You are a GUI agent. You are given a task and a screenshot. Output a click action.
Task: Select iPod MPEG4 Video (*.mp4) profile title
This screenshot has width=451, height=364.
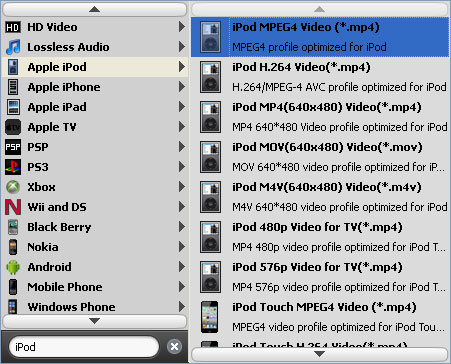pos(306,27)
